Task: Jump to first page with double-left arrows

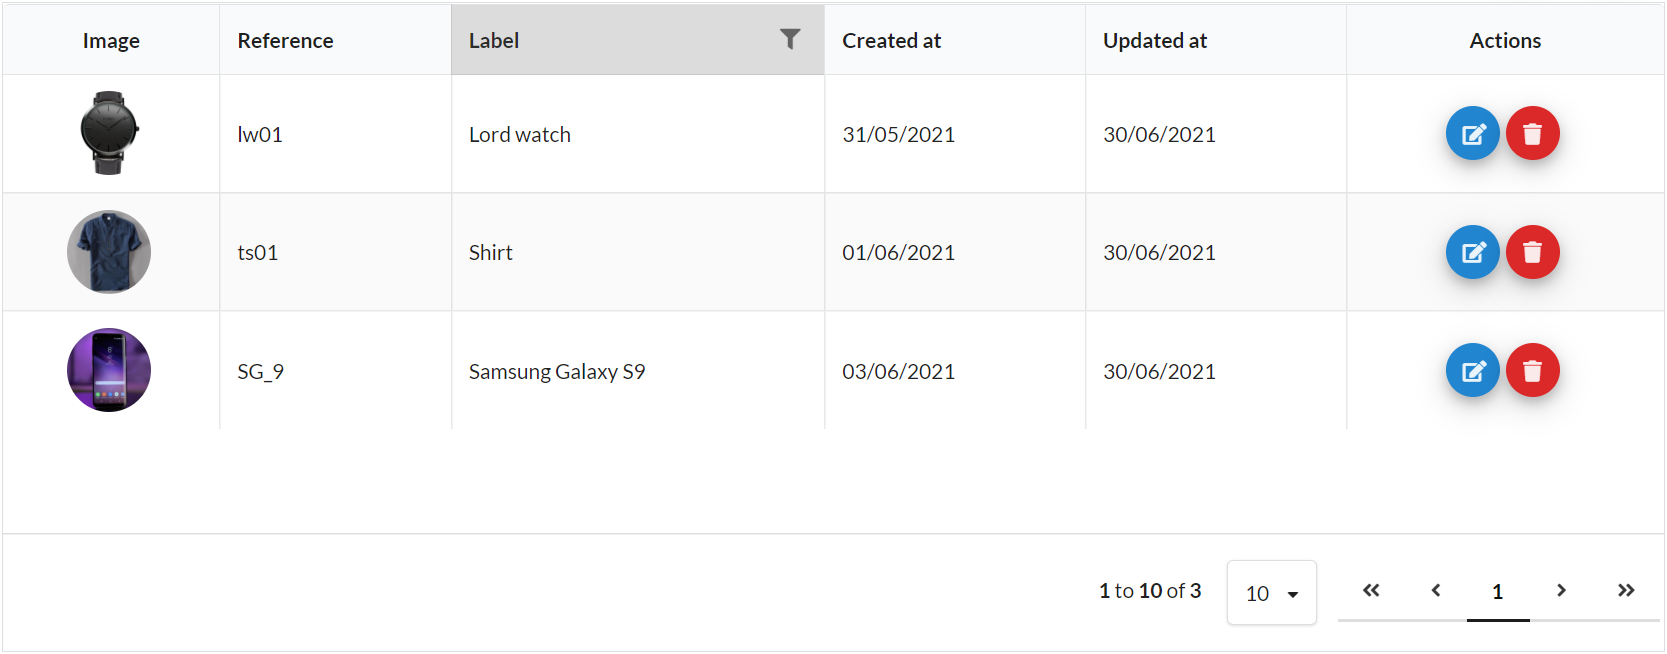Action: (1371, 591)
